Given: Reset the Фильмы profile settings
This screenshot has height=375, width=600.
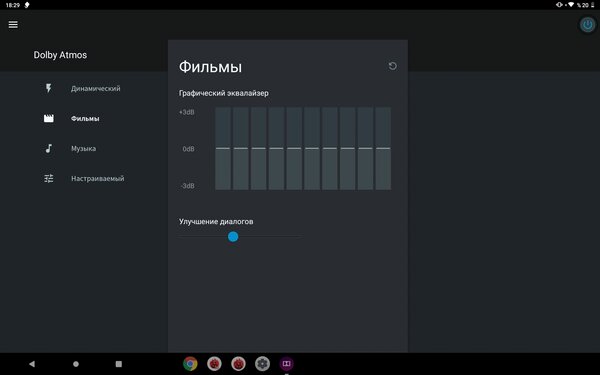Looking at the screenshot, I should pyautogui.click(x=392, y=66).
